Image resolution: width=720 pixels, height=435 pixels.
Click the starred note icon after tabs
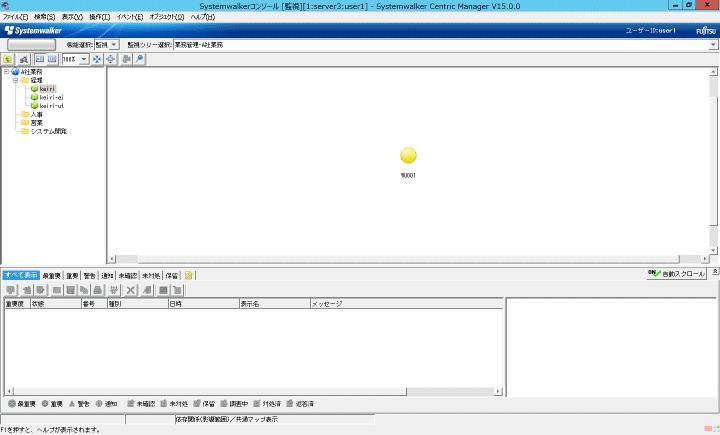[189, 276]
